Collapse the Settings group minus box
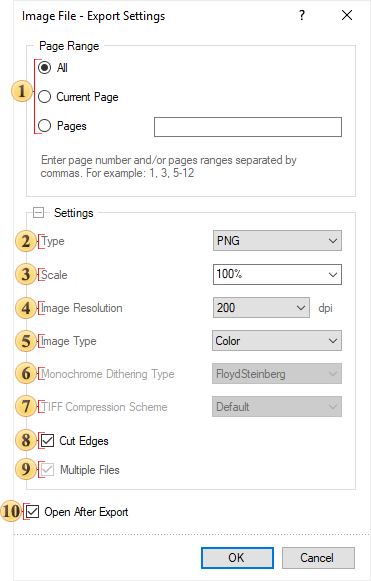Viewport: 371px width, 581px height. (x=39, y=213)
